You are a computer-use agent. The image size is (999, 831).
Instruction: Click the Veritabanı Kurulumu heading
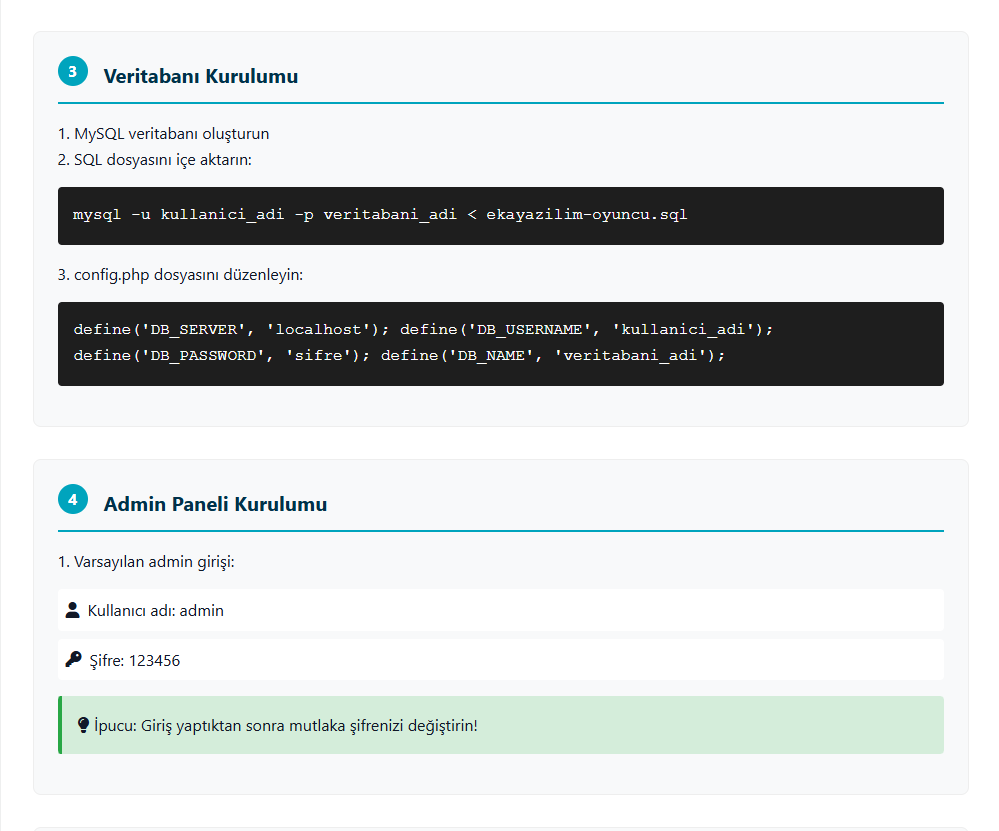click(x=201, y=76)
